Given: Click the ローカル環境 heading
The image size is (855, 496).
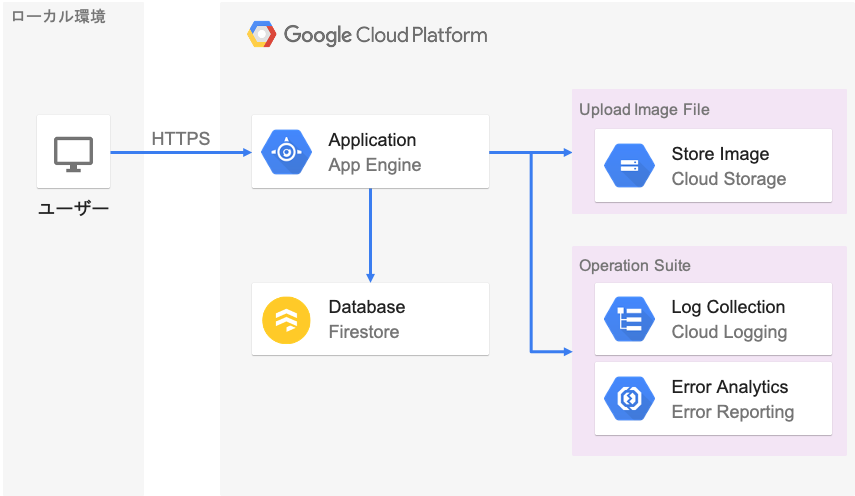Looking at the screenshot, I should 58,16.
